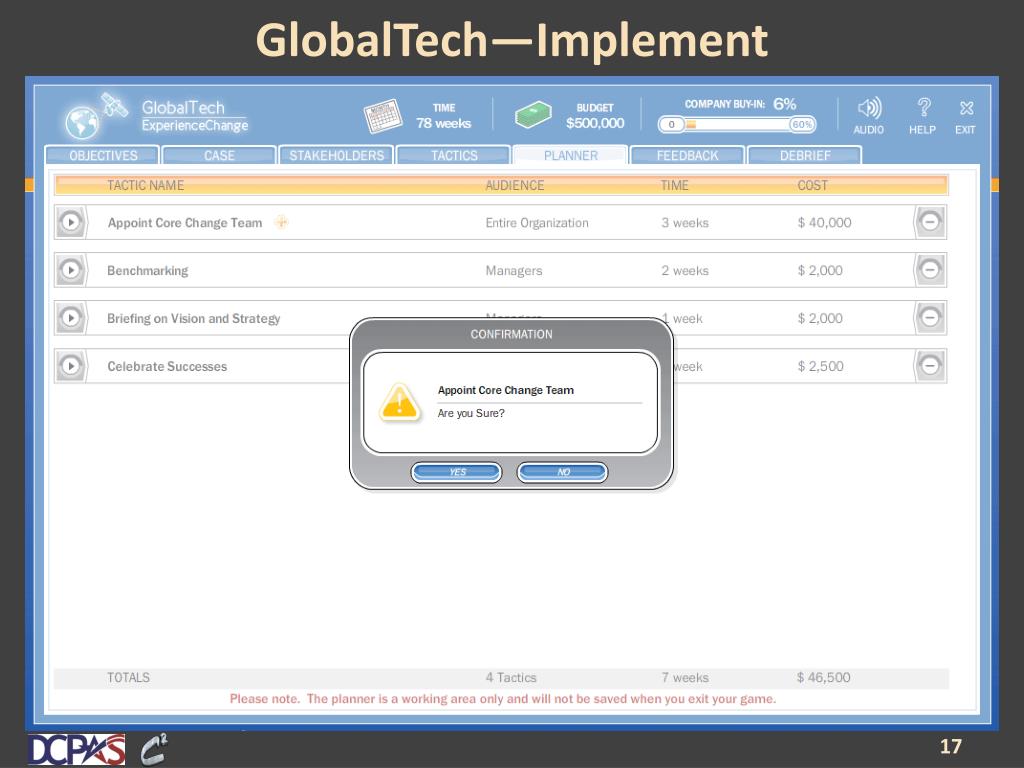Image resolution: width=1024 pixels, height=768 pixels.
Task: Exit the simulation using the X icon
Action: (967, 108)
